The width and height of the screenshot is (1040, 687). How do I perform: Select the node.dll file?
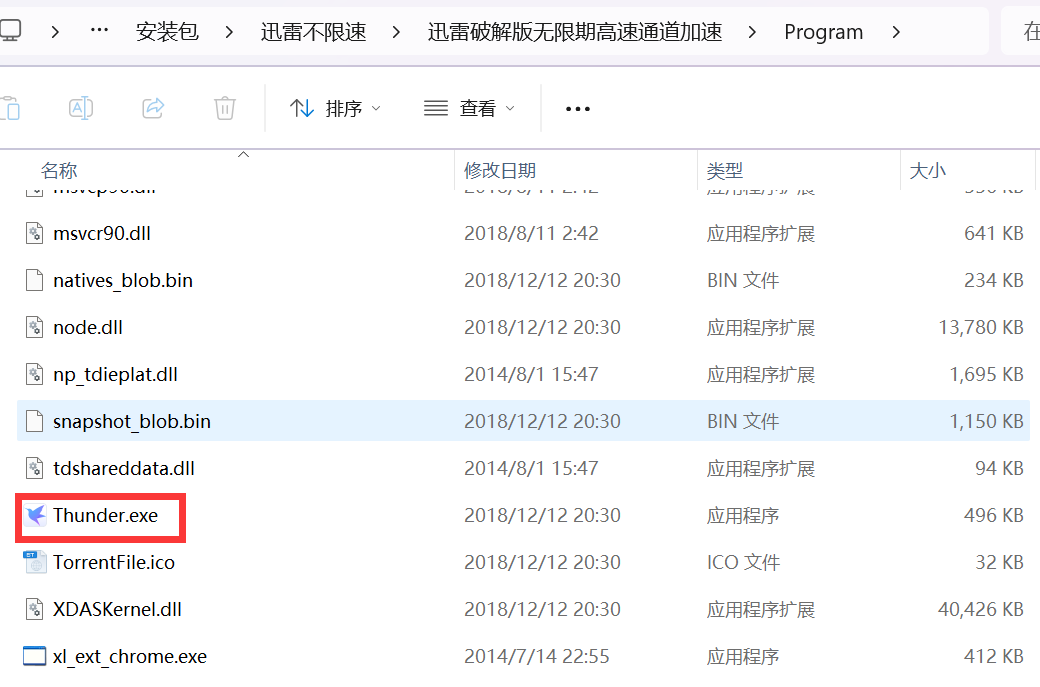pyautogui.click(x=88, y=328)
